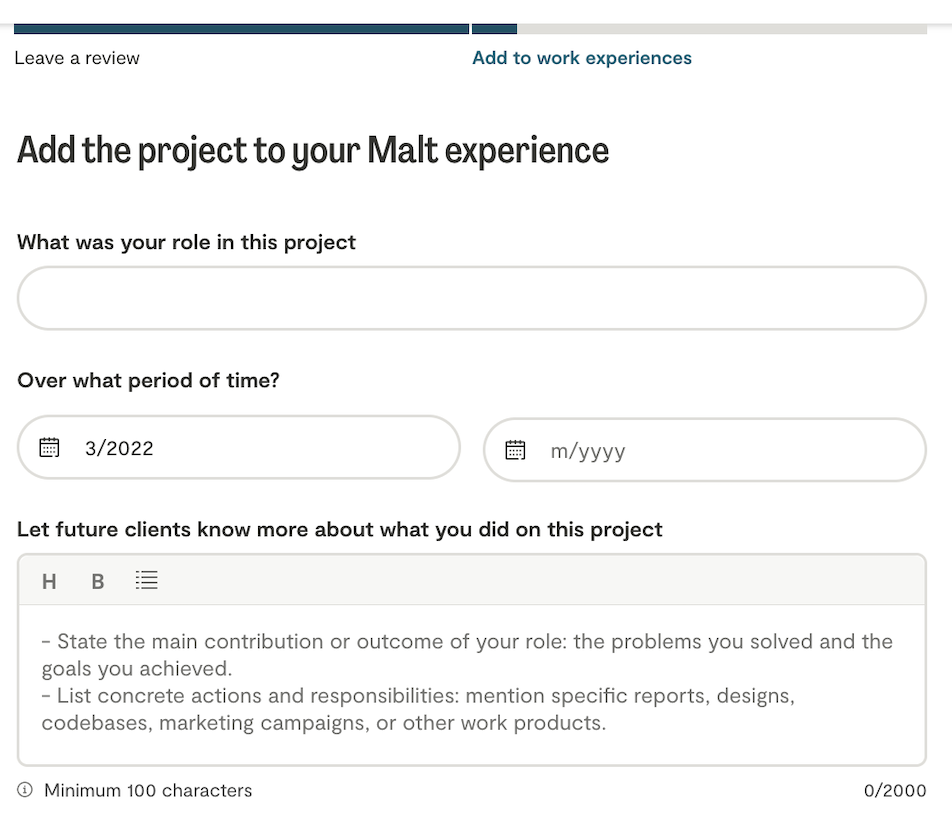
Task: Go to the Leave a review step
Action: pos(77,58)
